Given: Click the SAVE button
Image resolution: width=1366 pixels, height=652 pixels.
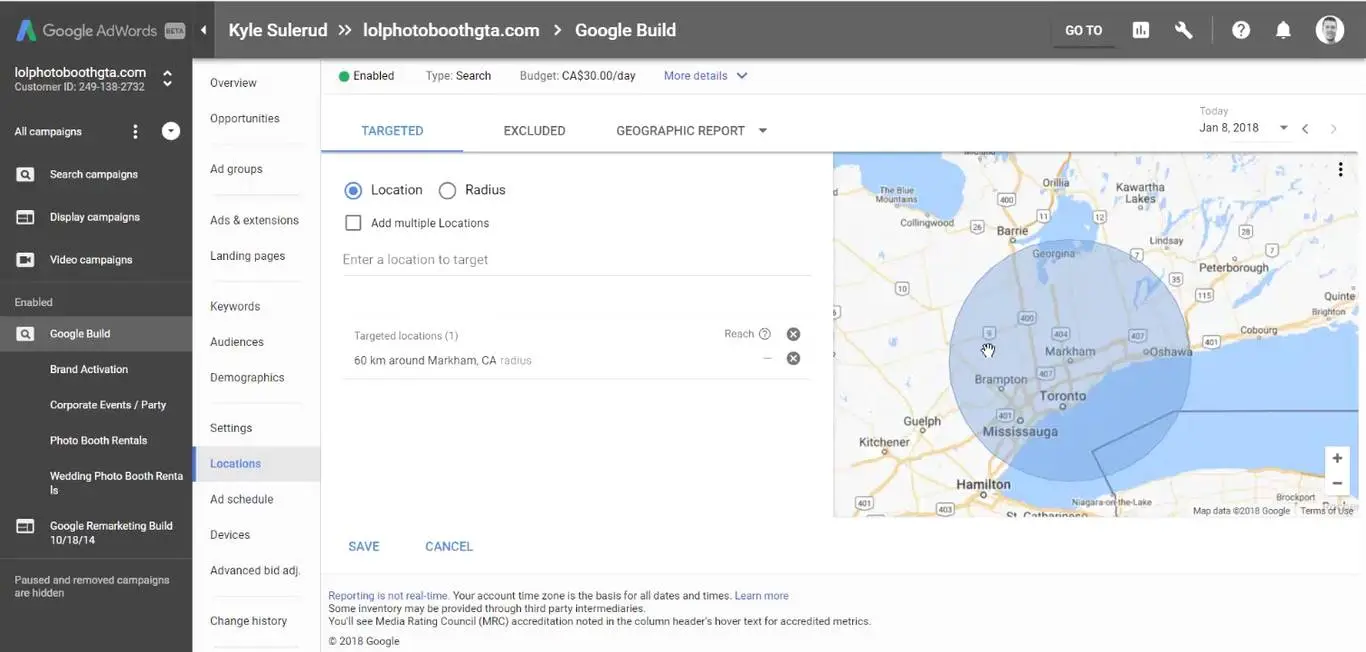Looking at the screenshot, I should click(x=364, y=546).
